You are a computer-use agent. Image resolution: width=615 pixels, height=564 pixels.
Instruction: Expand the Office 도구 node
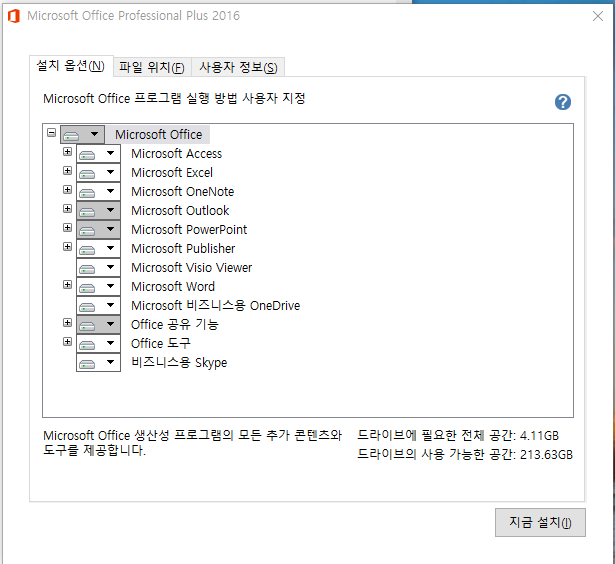(67, 341)
